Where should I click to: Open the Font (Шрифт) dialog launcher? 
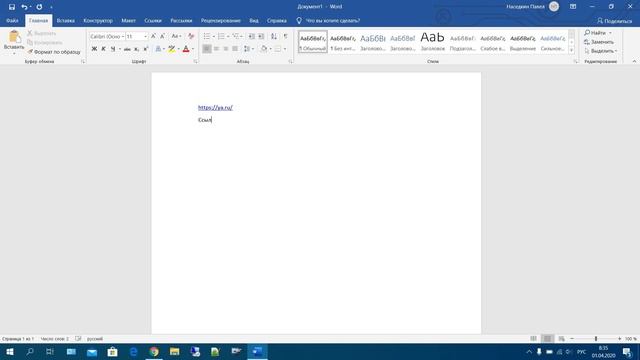(196, 62)
